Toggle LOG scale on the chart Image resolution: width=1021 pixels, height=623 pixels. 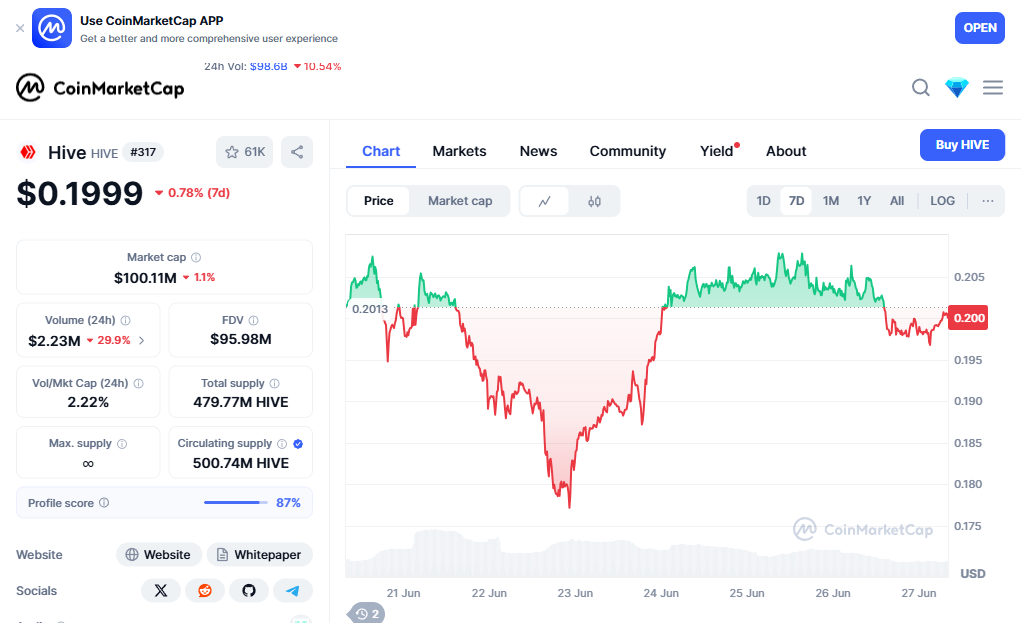942,201
